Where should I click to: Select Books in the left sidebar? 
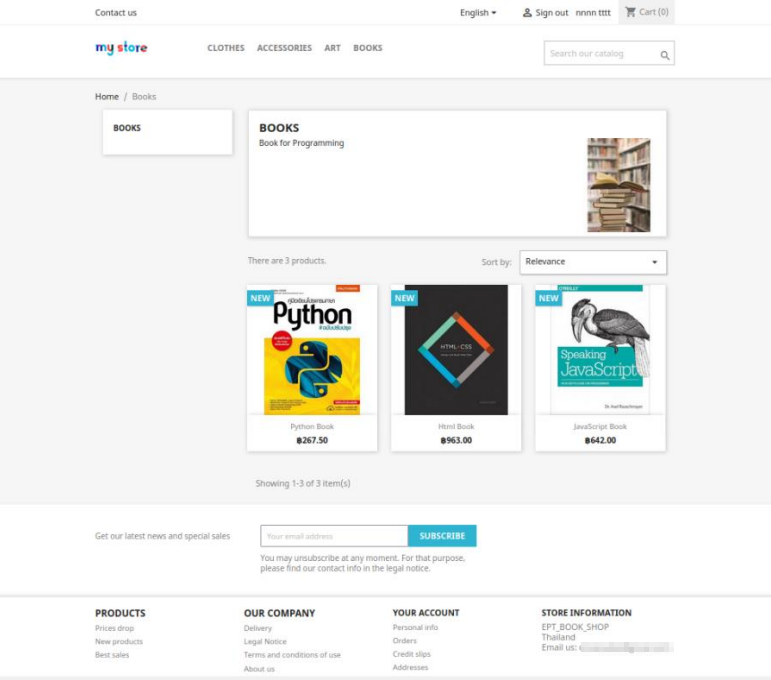coord(127,128)
